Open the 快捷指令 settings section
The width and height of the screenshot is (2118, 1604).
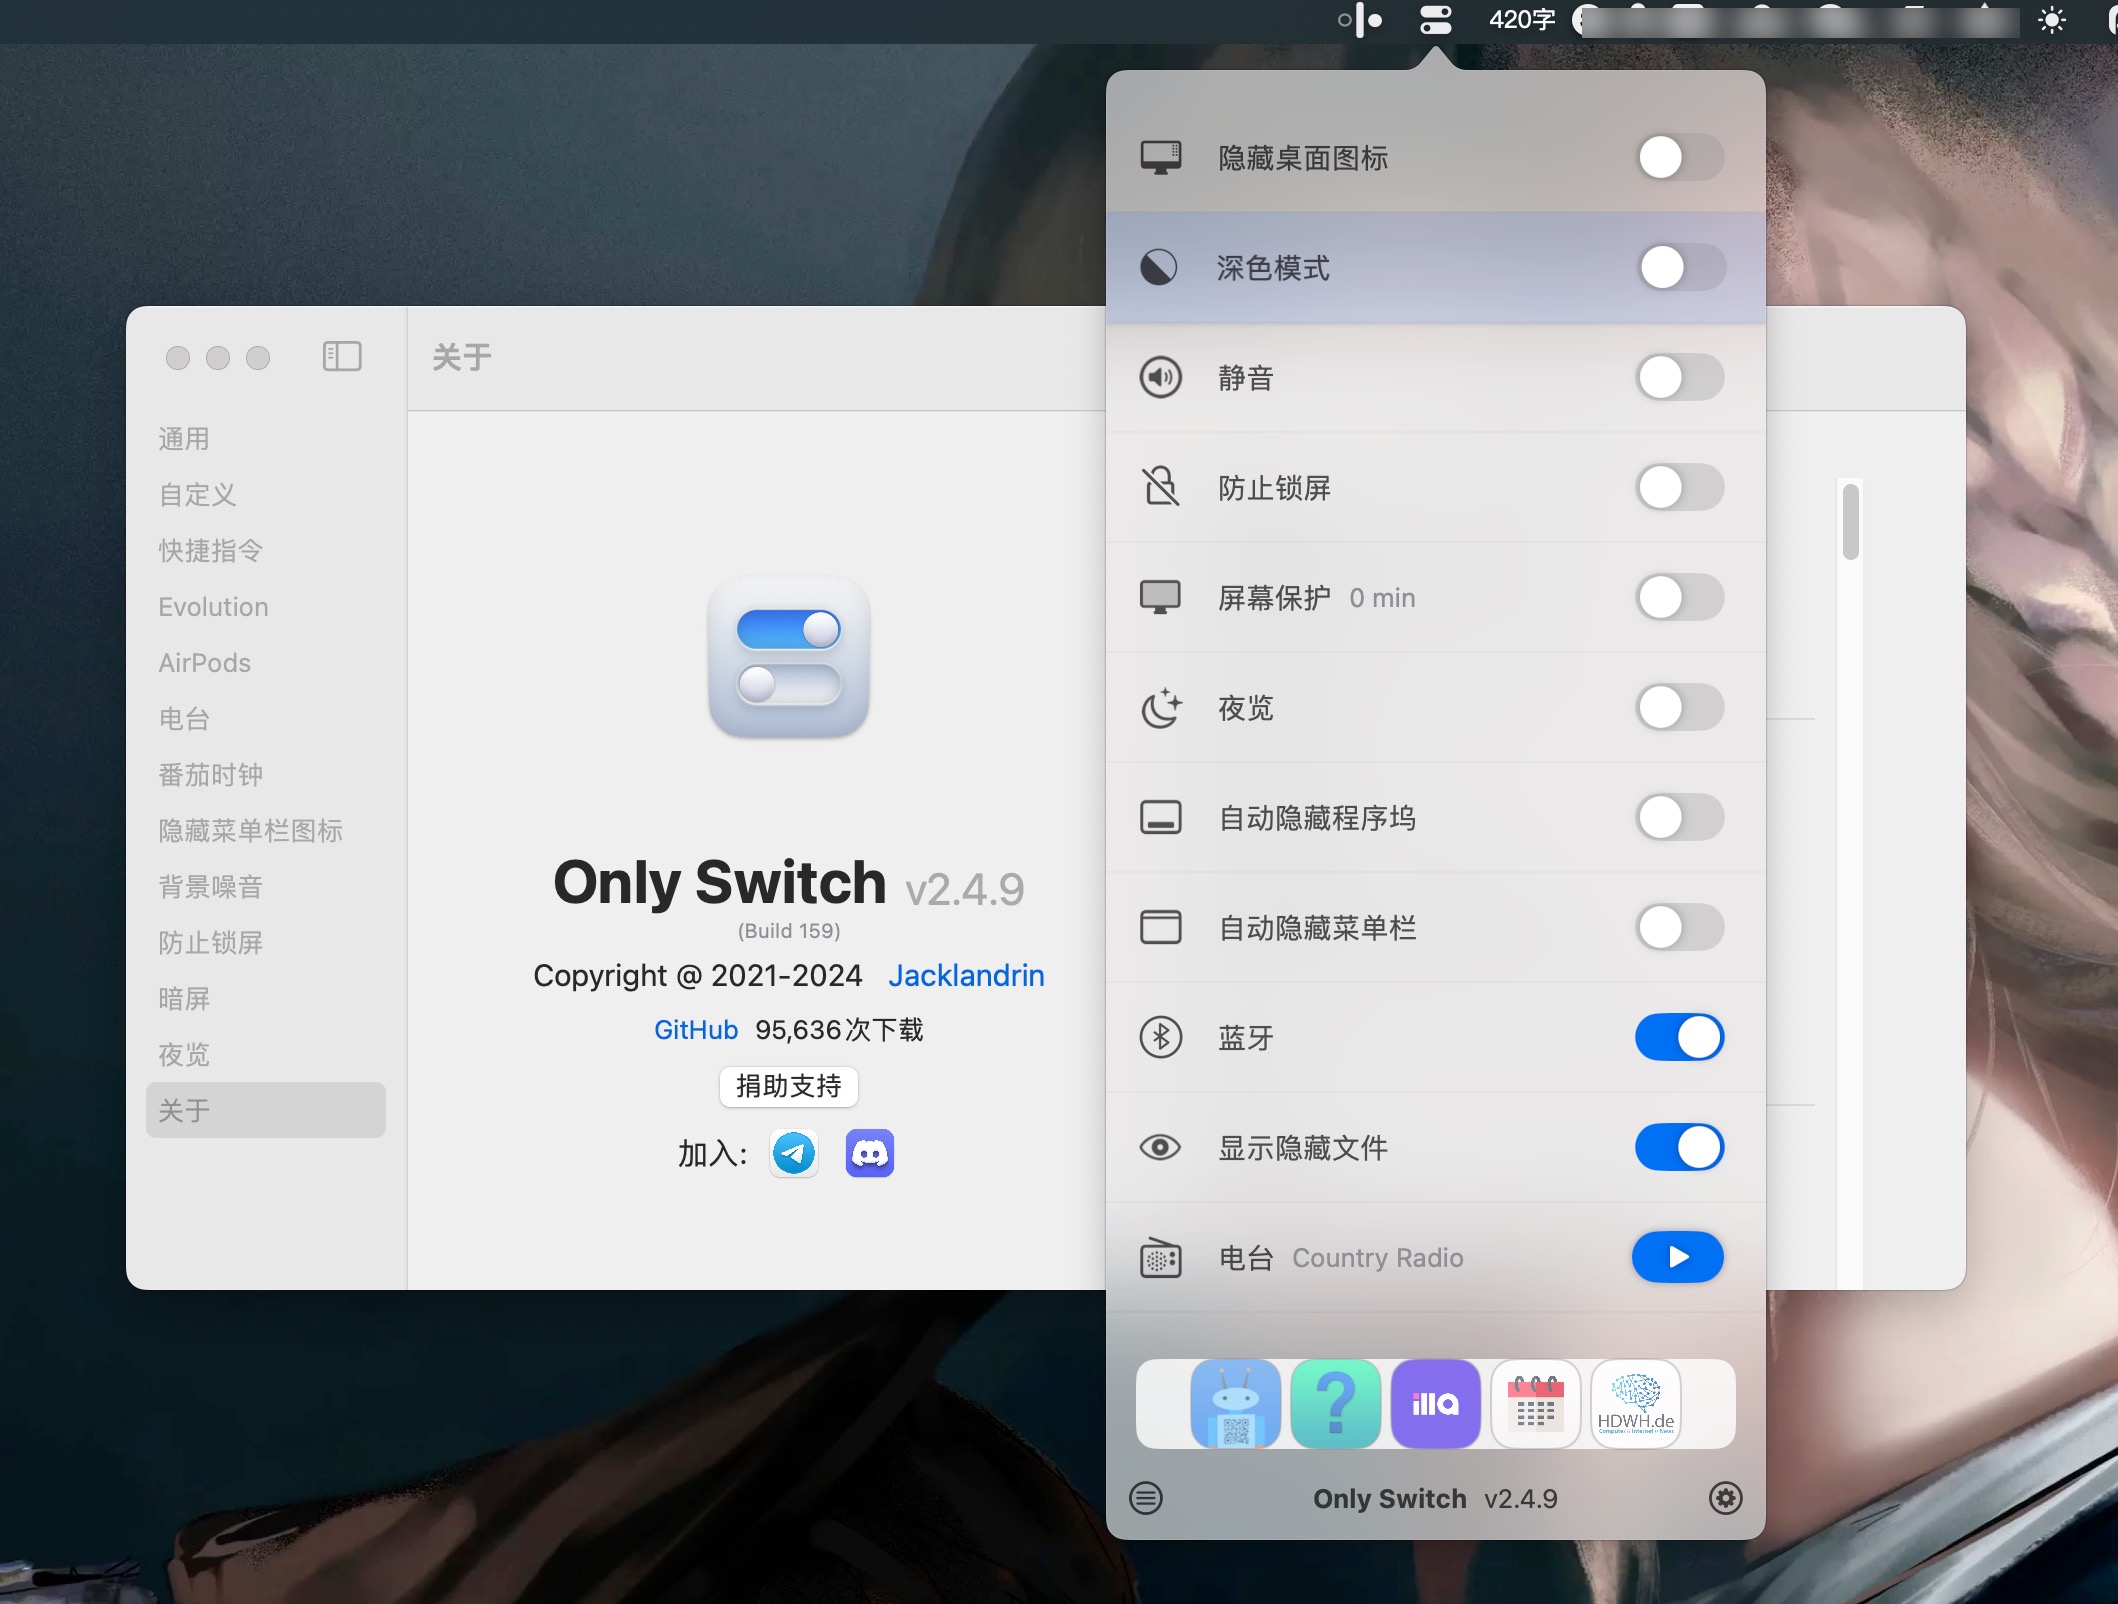(x=211, y=551)
